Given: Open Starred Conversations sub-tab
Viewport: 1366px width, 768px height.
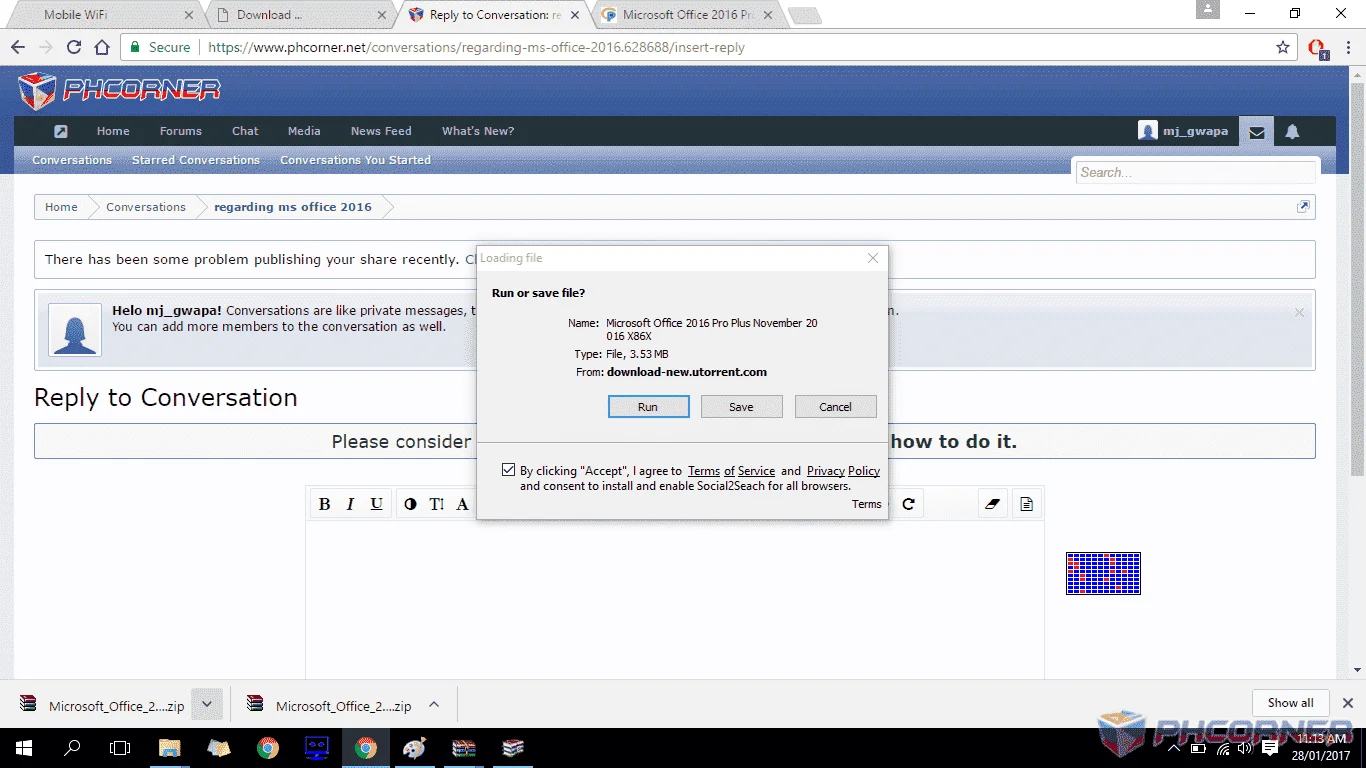Looking at the screenshot, I should pos(195,160).
